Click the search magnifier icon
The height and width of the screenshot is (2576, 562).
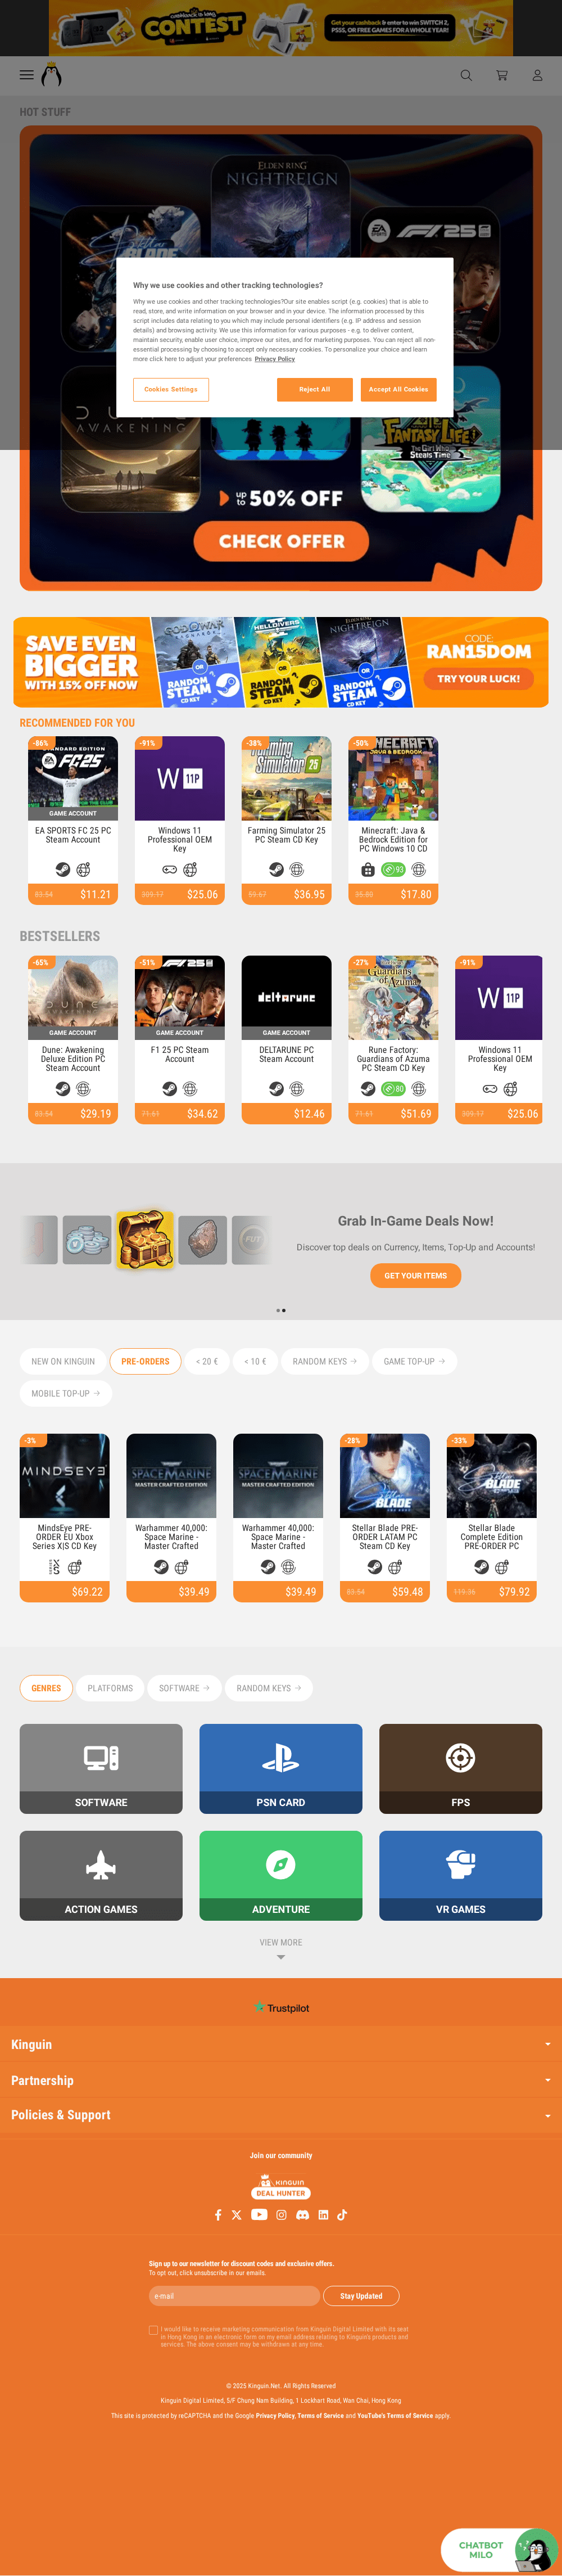tap(466, 75)
